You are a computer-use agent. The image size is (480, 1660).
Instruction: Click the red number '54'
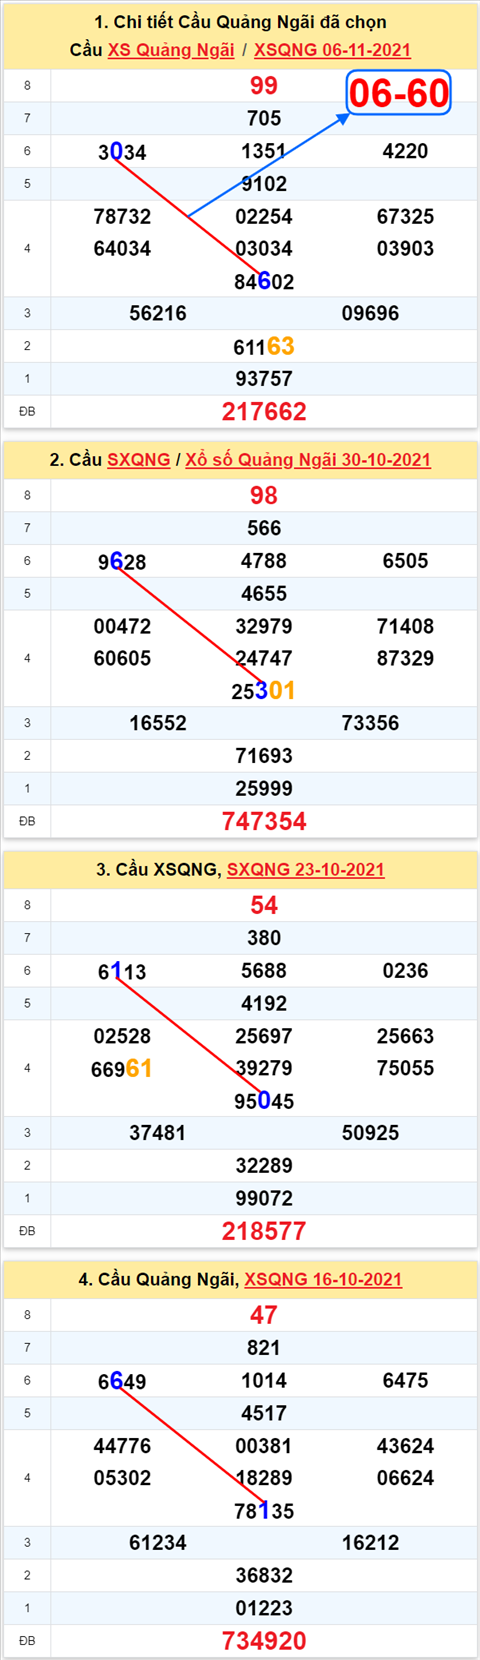coord(264,906)
